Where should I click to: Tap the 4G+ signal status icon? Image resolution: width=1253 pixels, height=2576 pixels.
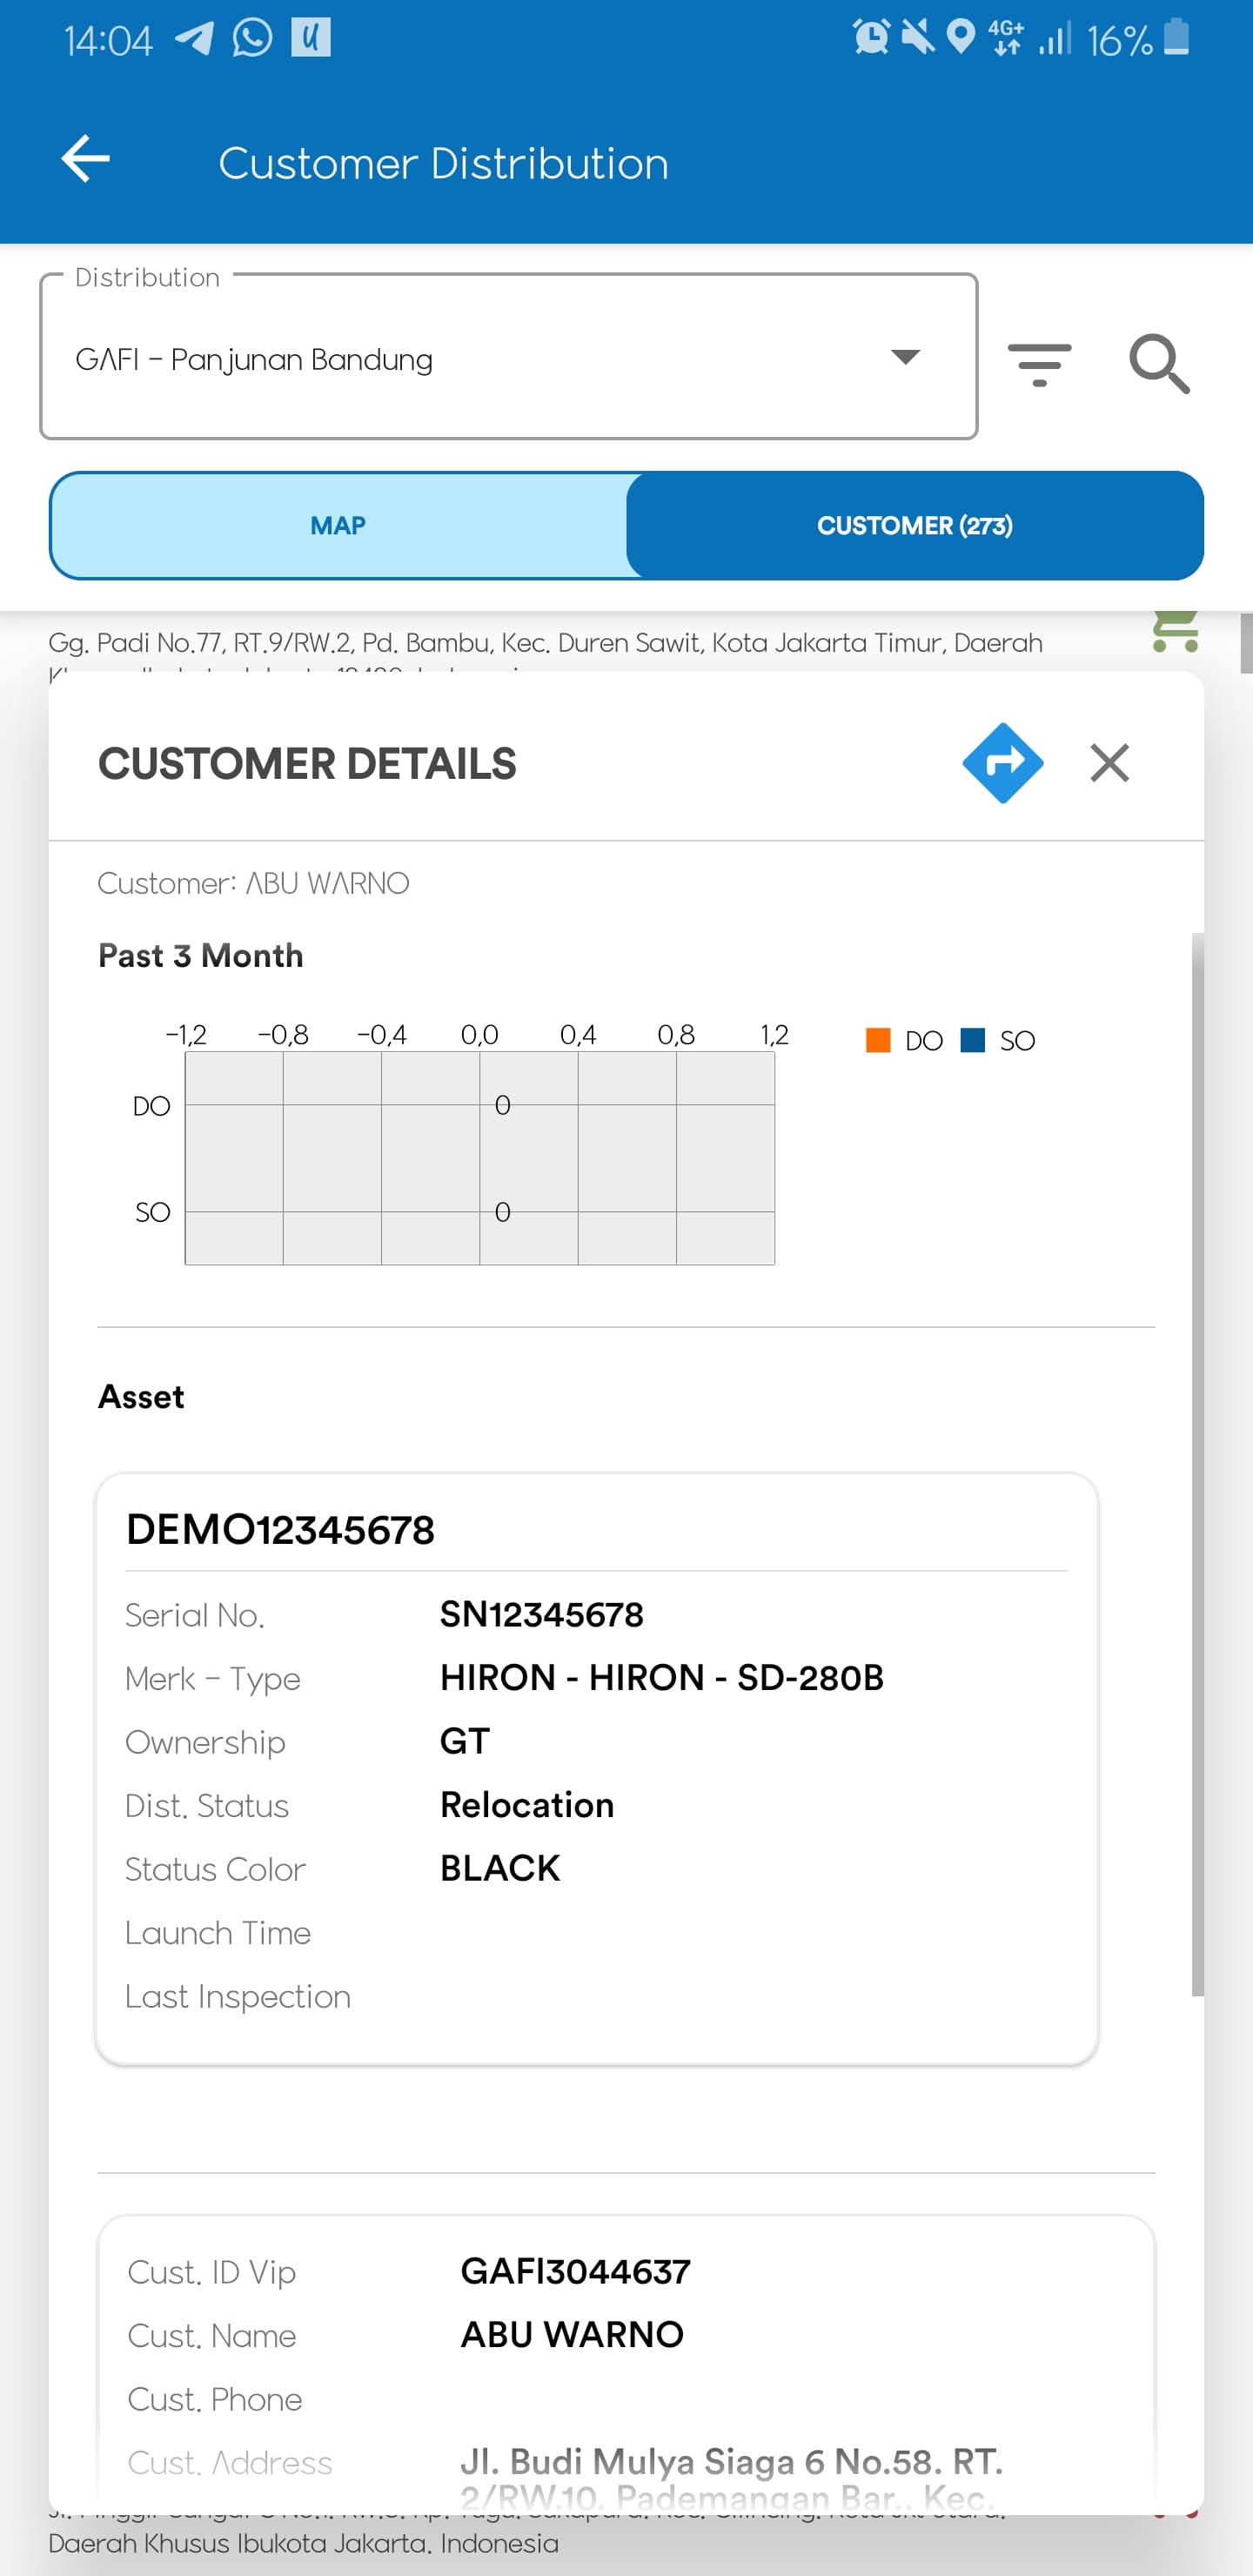1006,38
